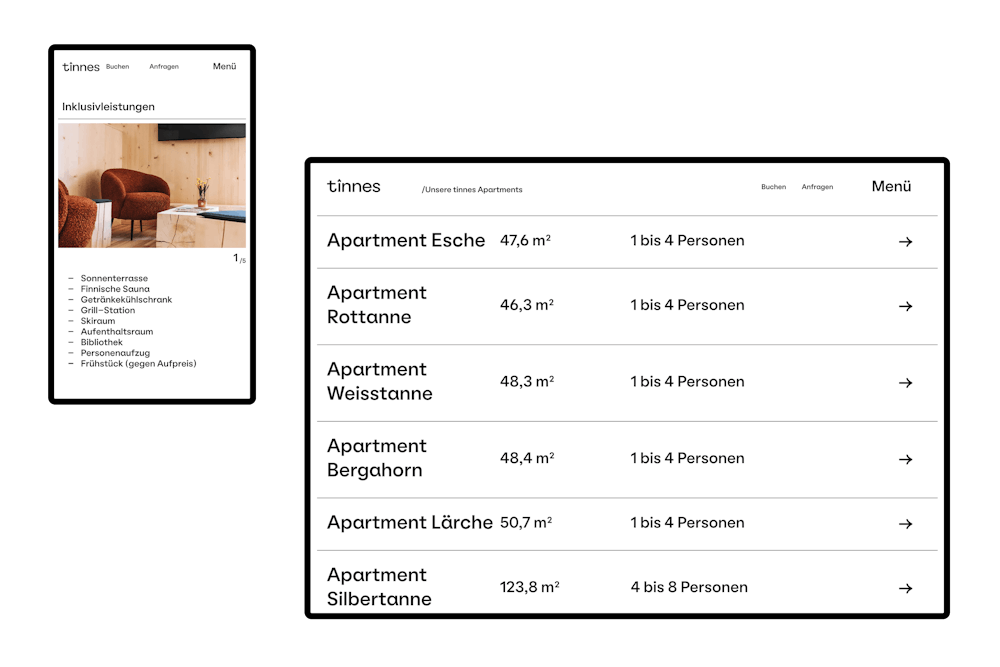The height and width of the screenshot is (667, 1000).
Task: Click the arrow icon for Apartment Esche
Action: click(x=905, y=241)
